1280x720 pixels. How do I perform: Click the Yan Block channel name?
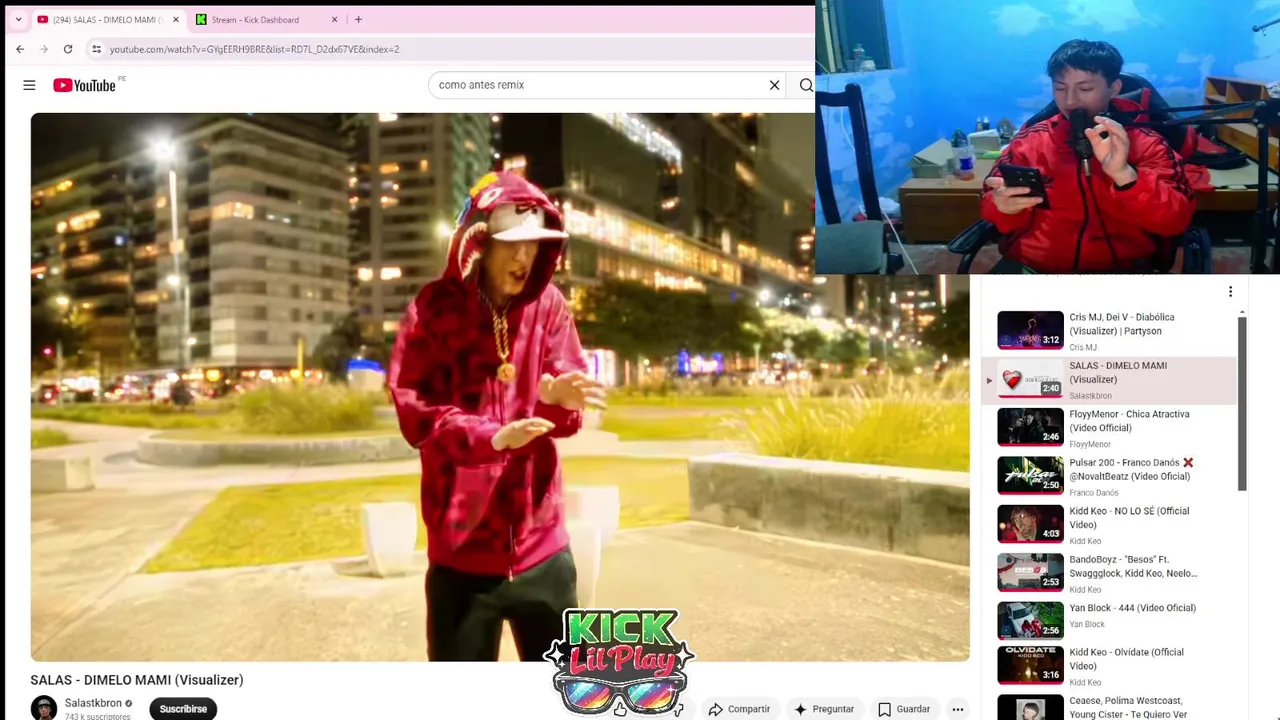(x=1087, y=624)
